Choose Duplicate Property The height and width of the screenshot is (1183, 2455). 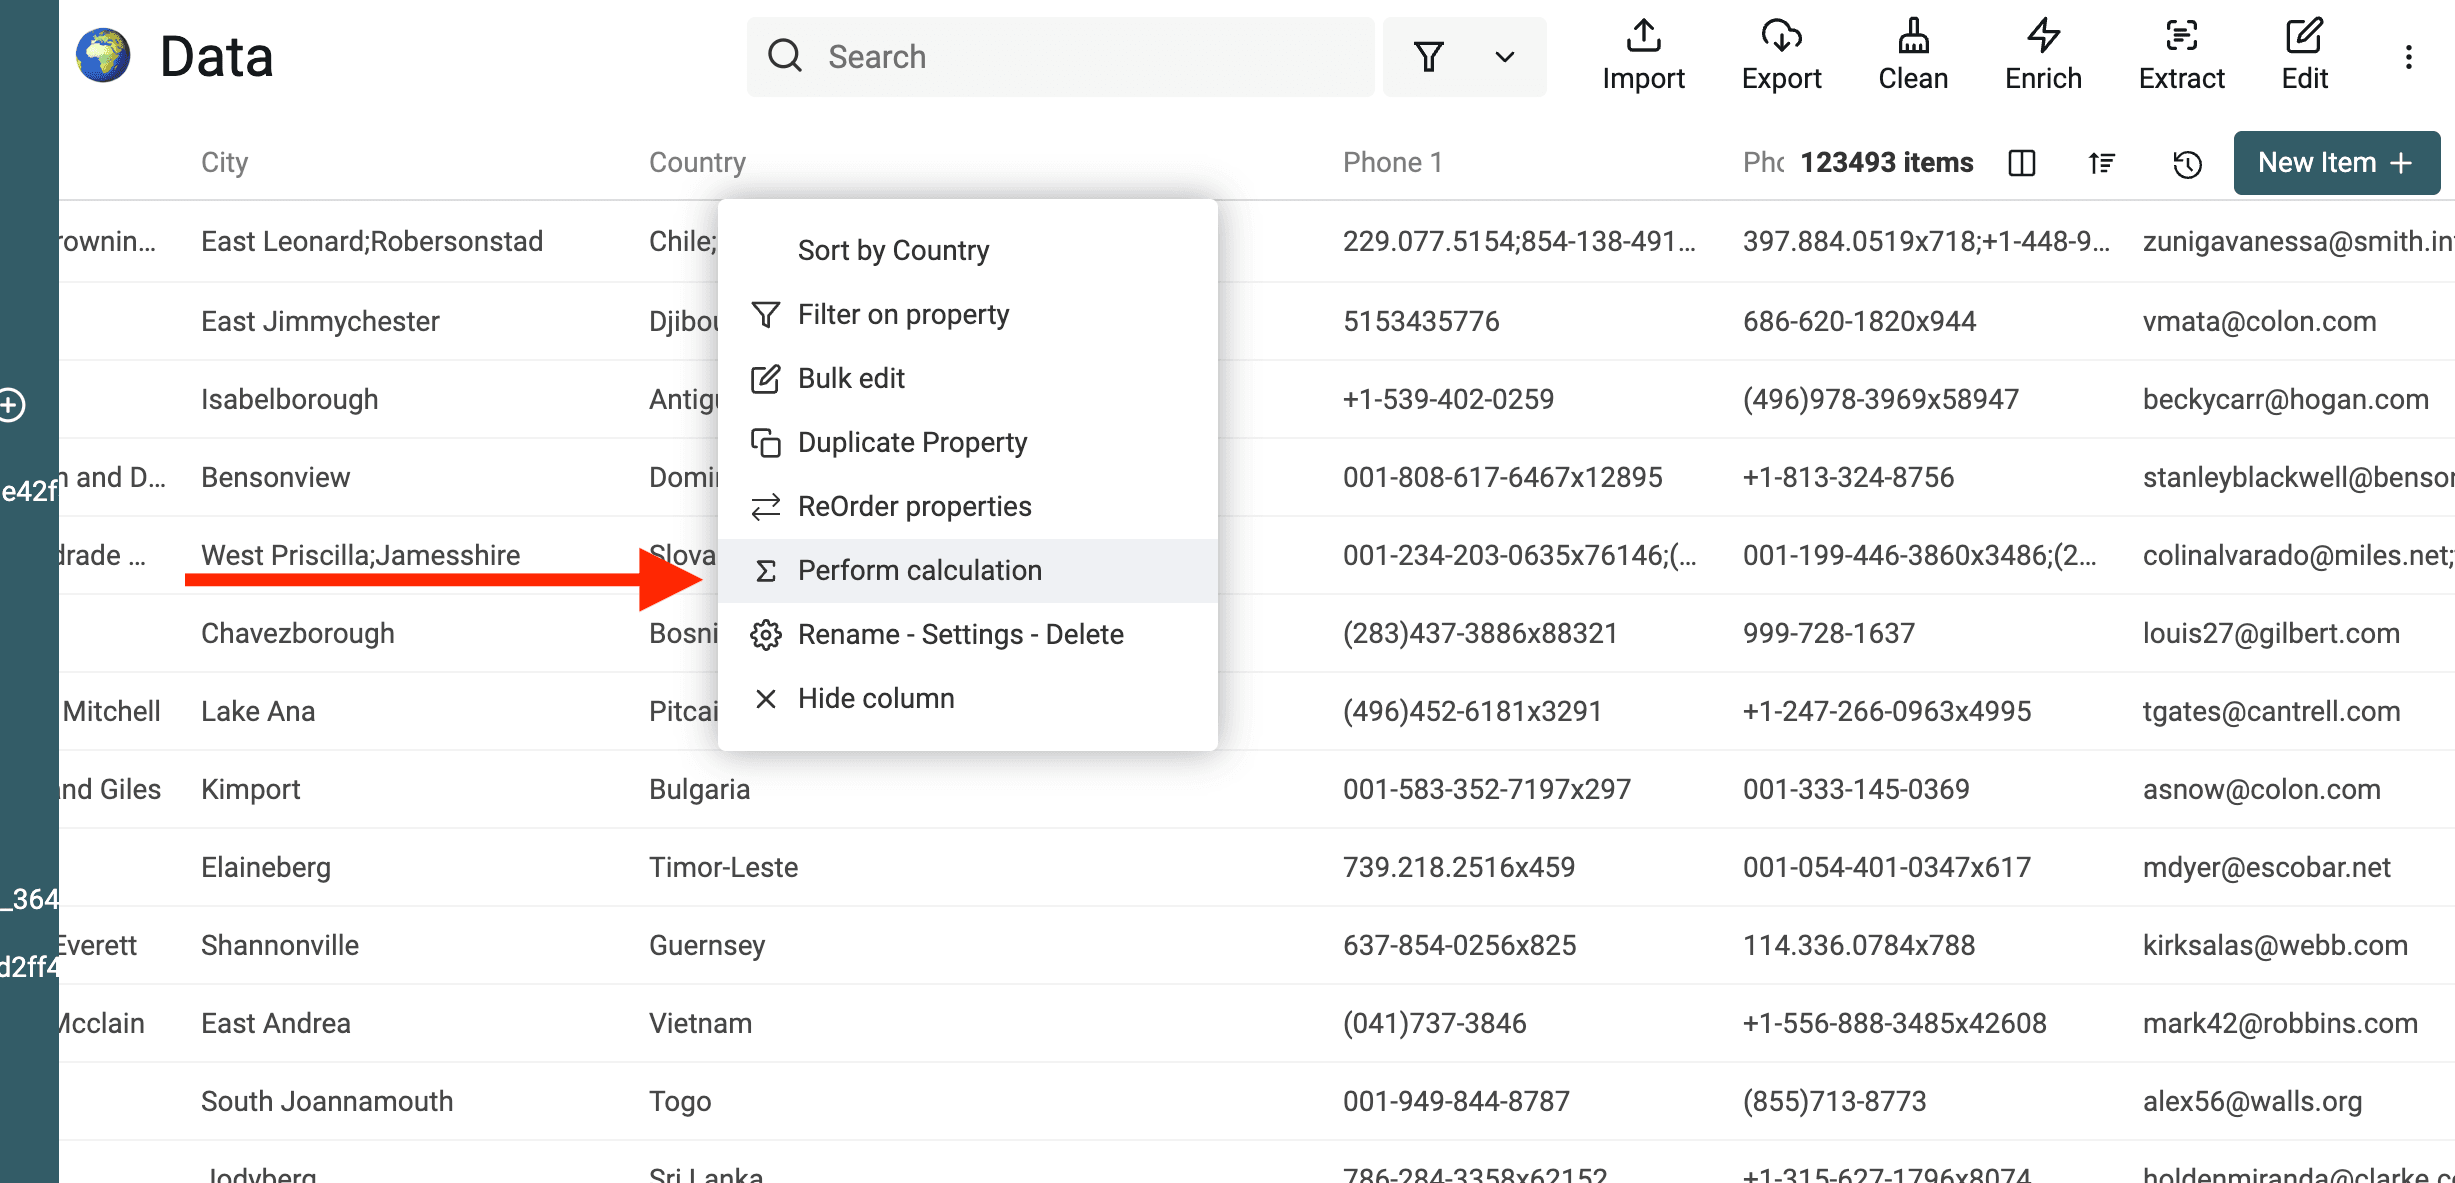coord(967,442)
